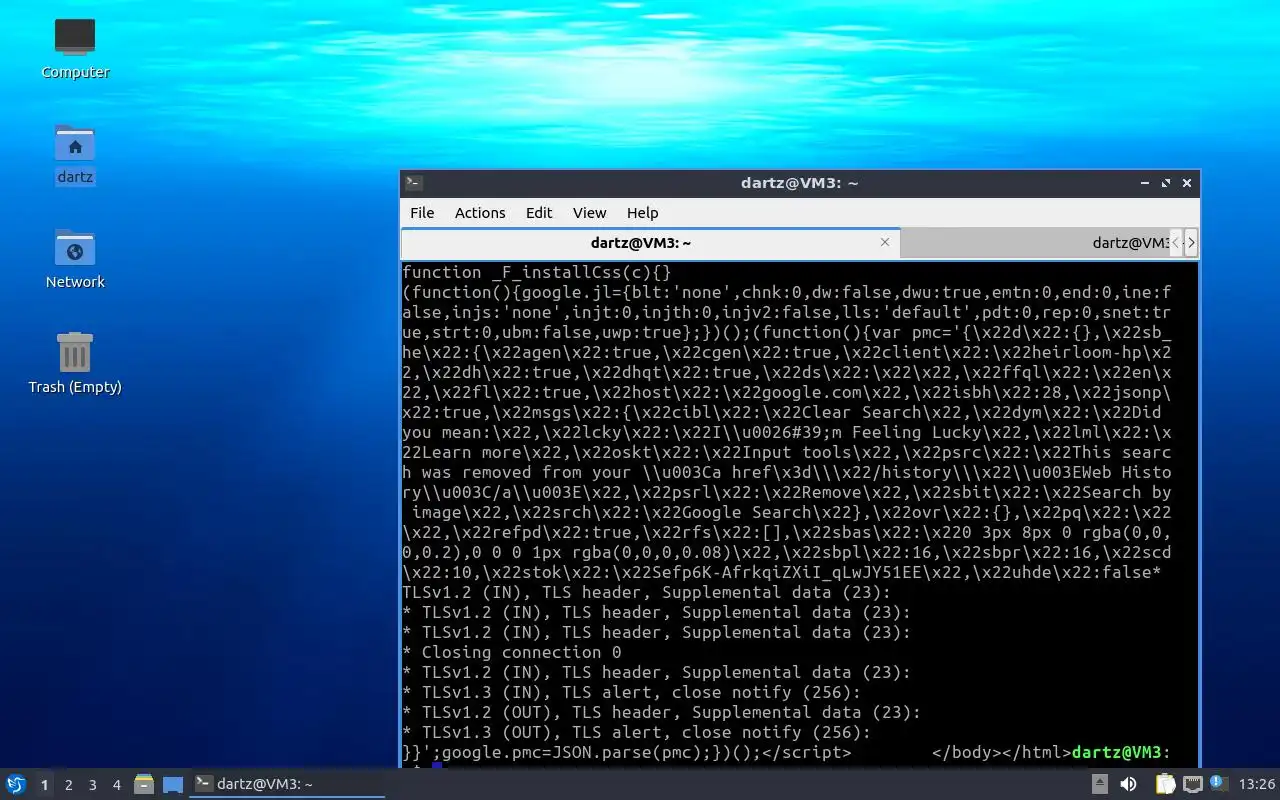Viewport: 1280px width, 800px height.
Task: Close the first terminal tab
Action: click(885, 242)
